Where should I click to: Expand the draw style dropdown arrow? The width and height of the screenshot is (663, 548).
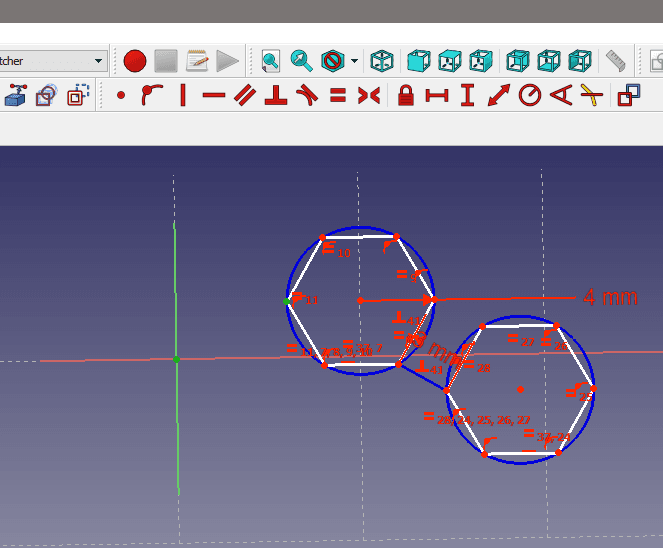click(355, 61)
